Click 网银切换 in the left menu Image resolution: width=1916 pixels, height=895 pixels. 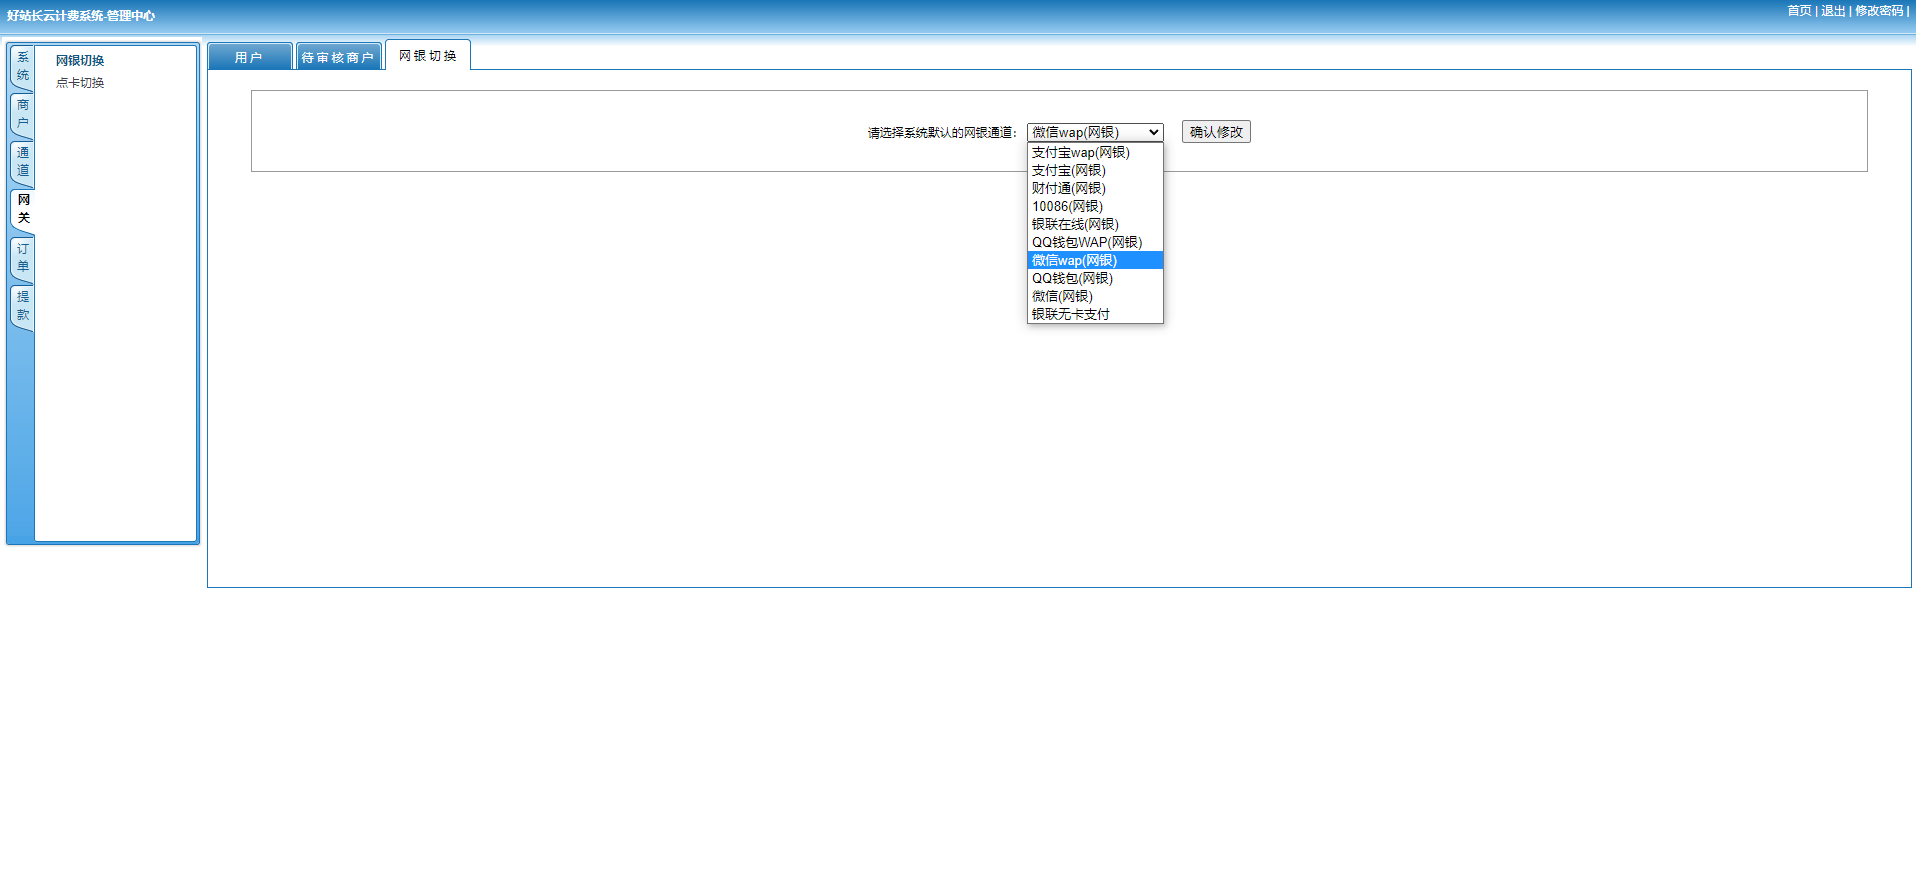point(80,61)
